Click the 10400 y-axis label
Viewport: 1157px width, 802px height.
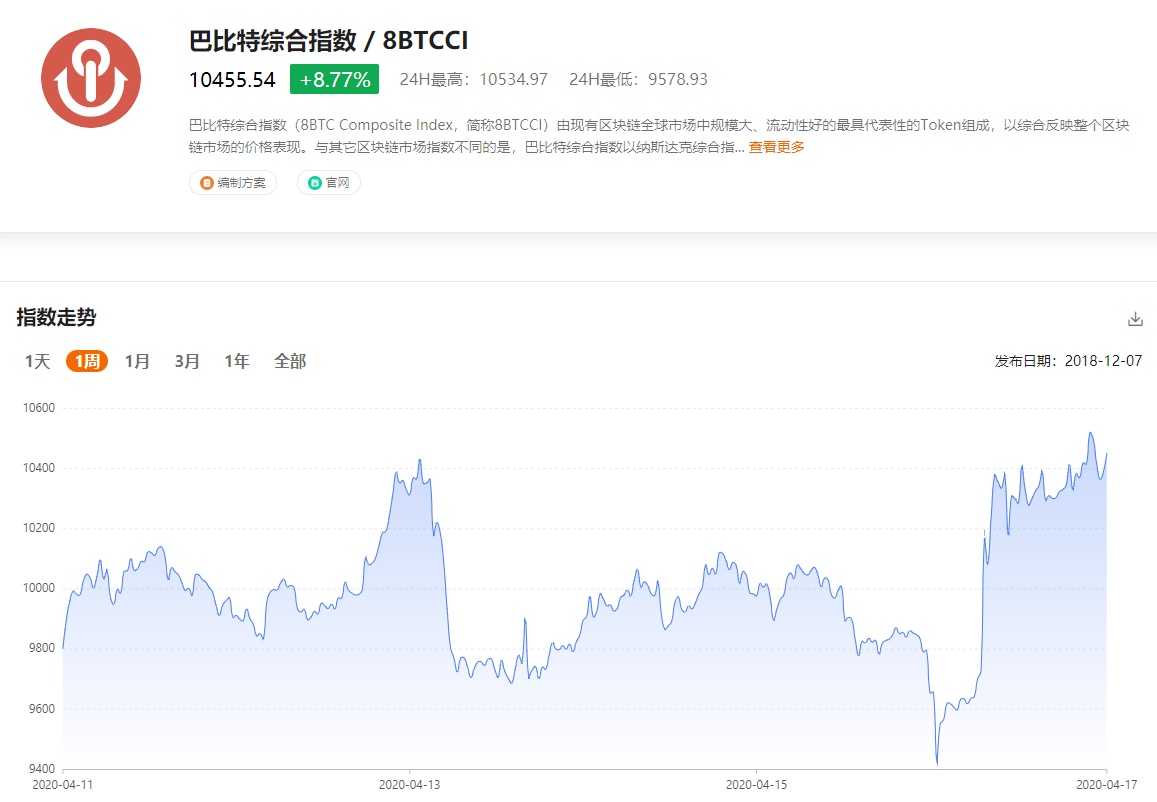coord(39,468)
